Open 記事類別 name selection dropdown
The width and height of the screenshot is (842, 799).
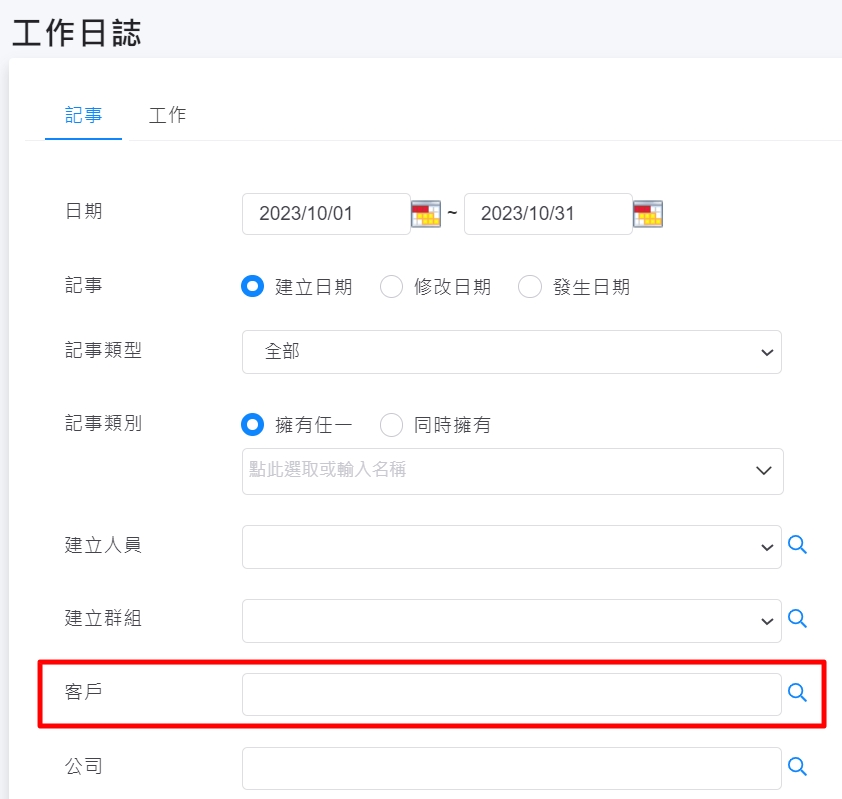[513, 471]
